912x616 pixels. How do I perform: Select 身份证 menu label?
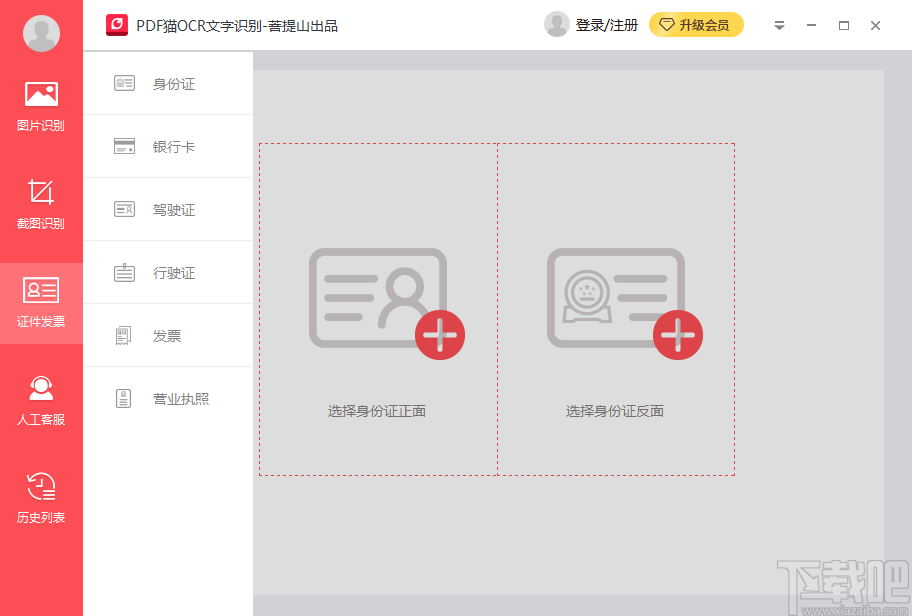click(x=174, y=84)
